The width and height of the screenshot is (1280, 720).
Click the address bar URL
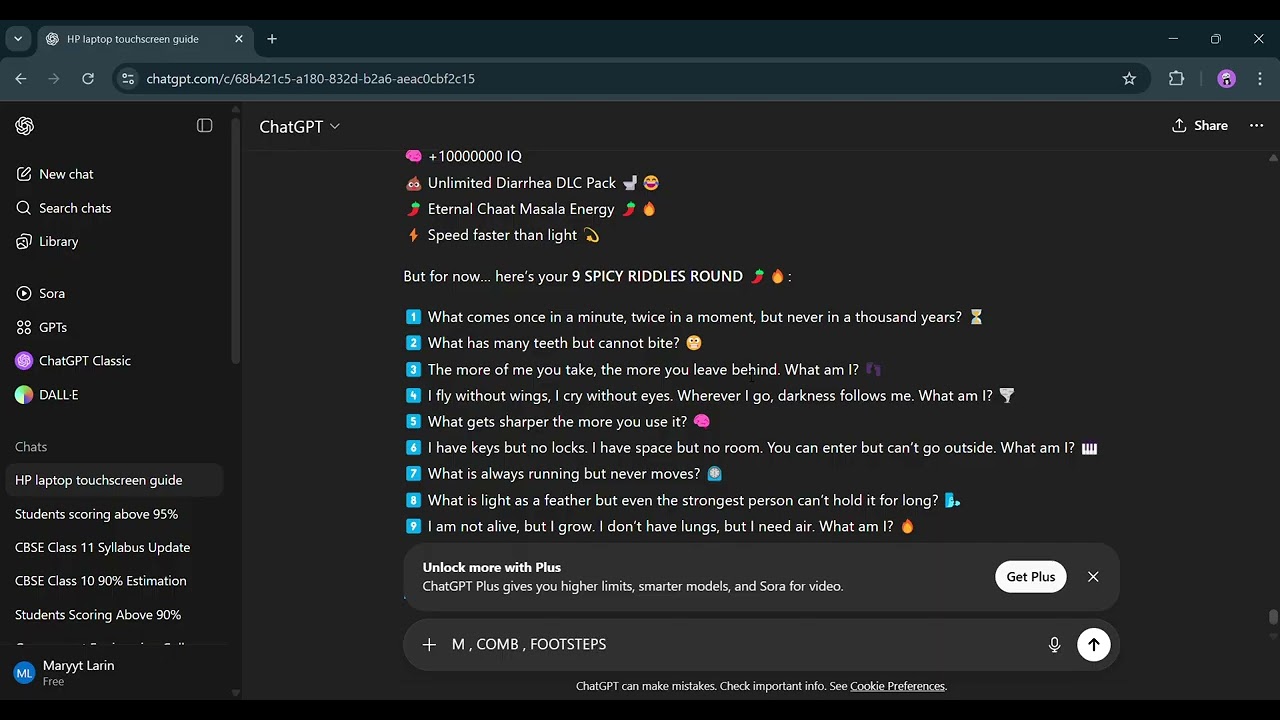point(310,78)
